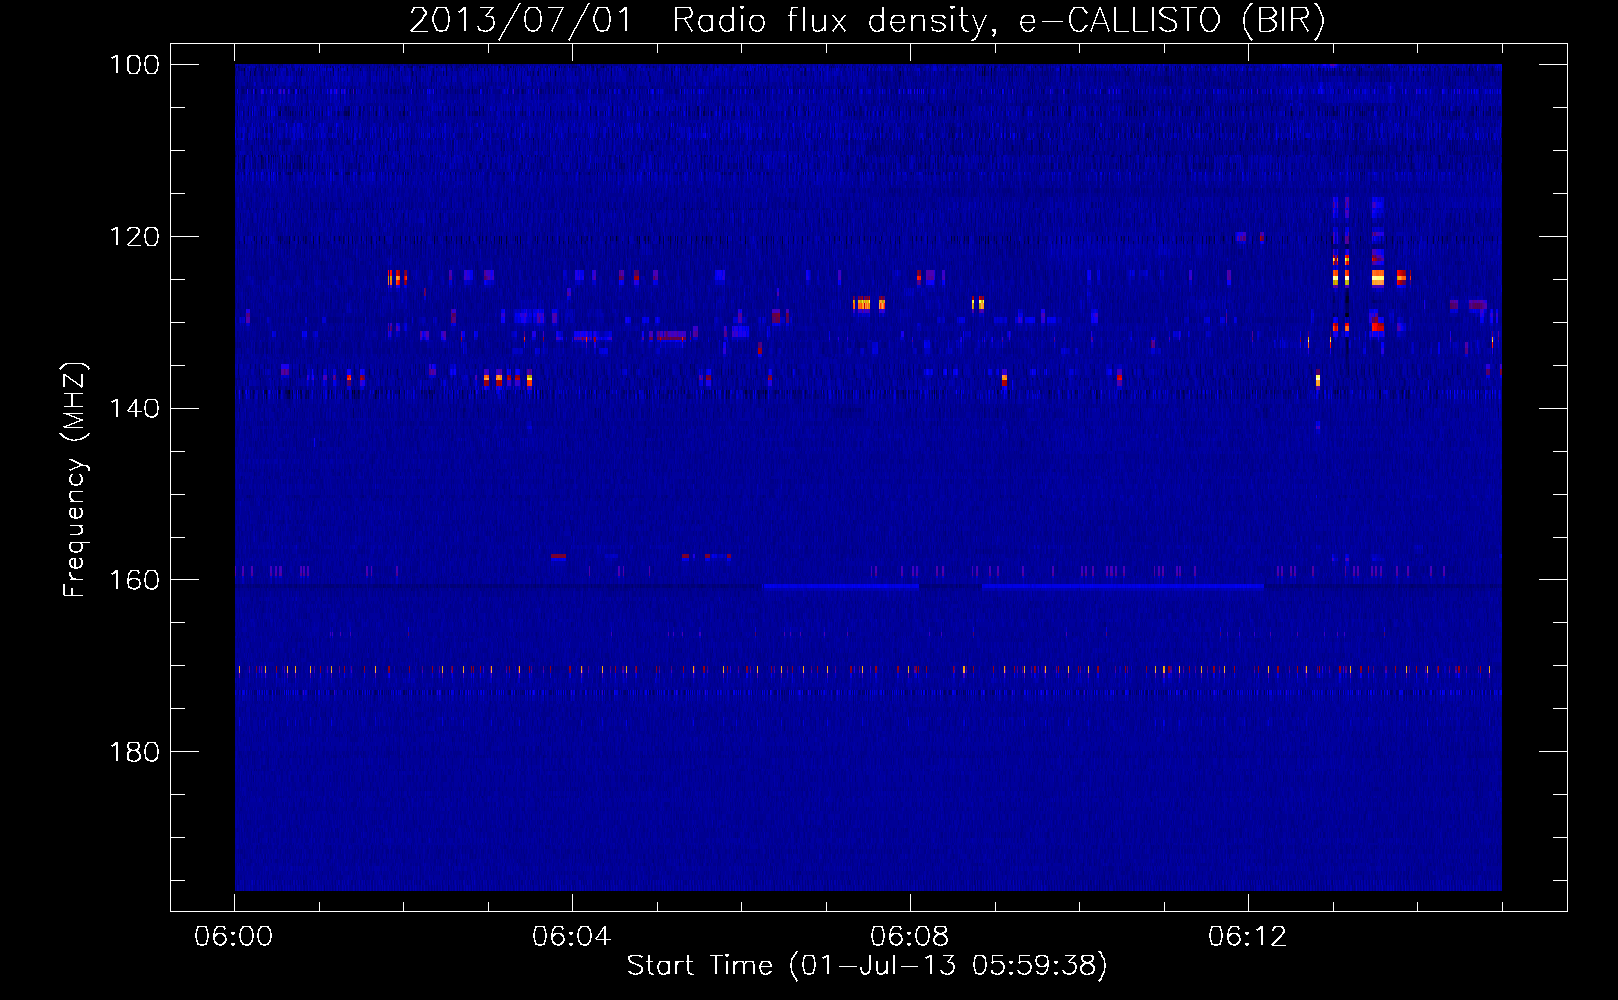Click the 'Start Time (01-Jul-13 05:59:38)' label
Image resolution: width=1618 pixels, height=1000 pixels.
pyautogui.click(x=867, y=966)
